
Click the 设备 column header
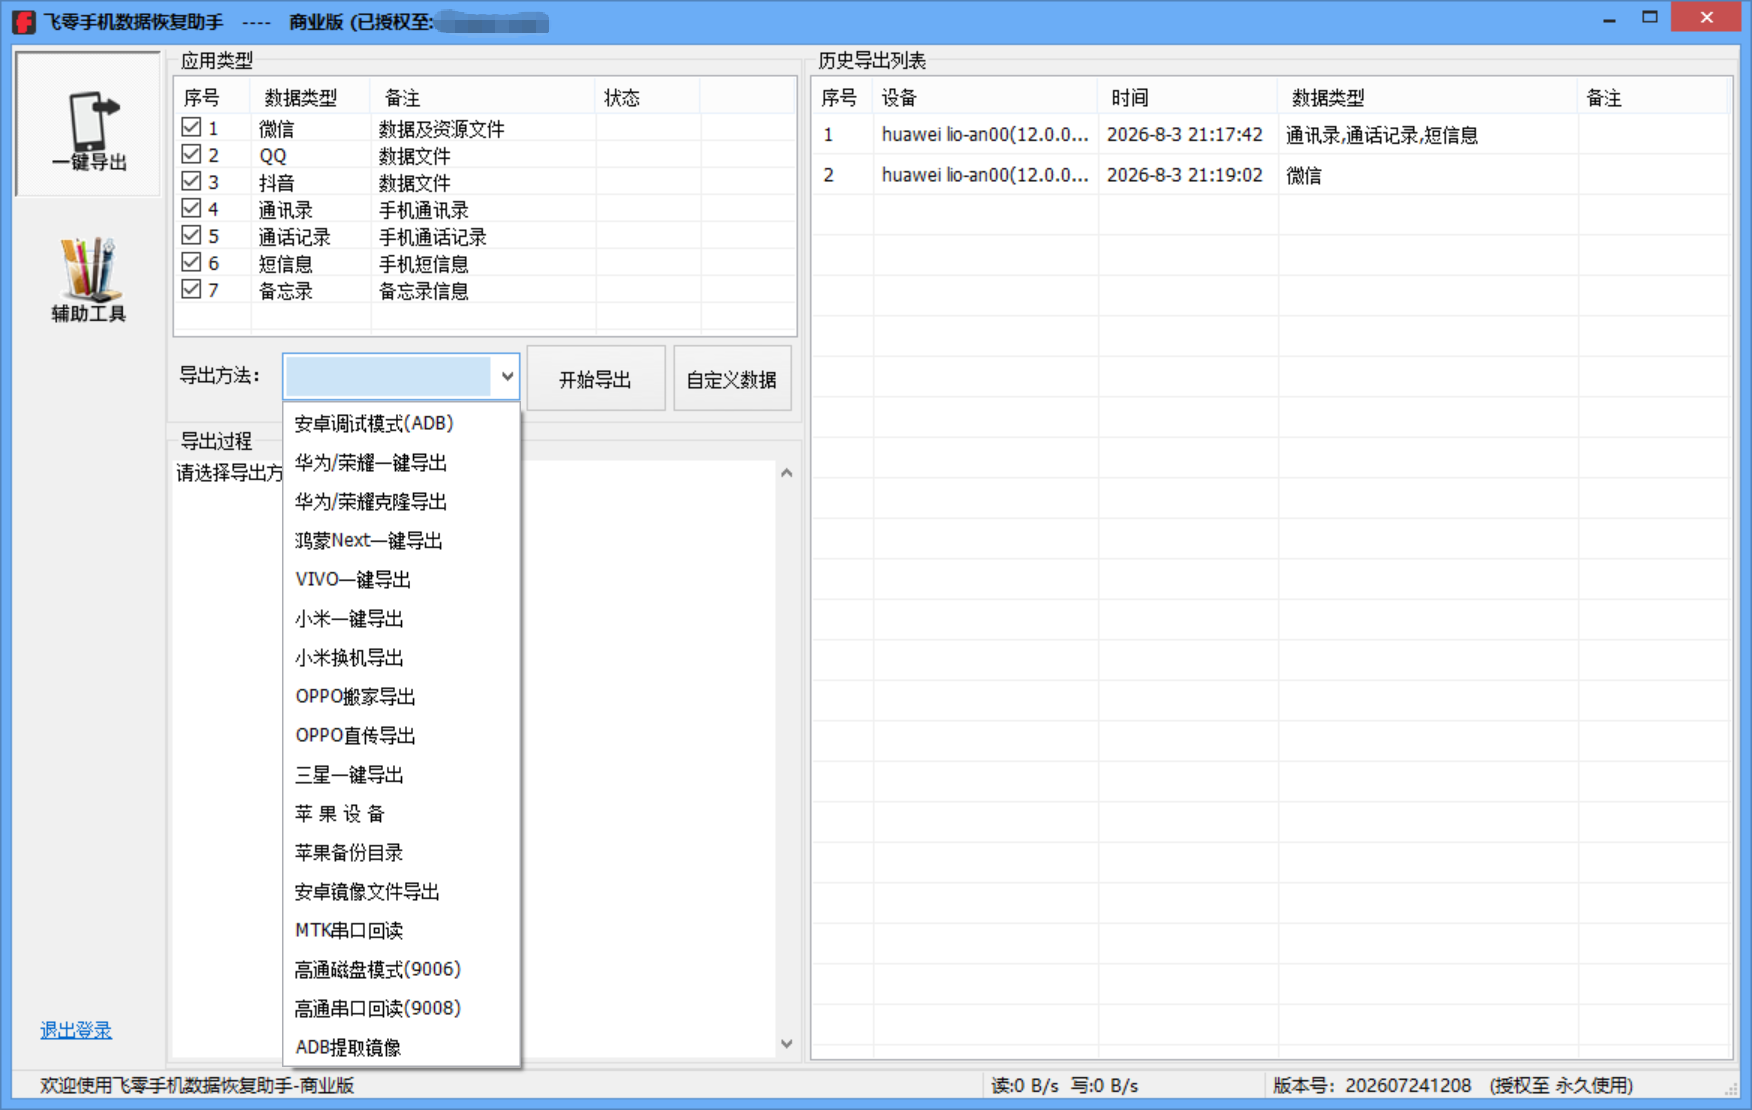tap(985, 97)
